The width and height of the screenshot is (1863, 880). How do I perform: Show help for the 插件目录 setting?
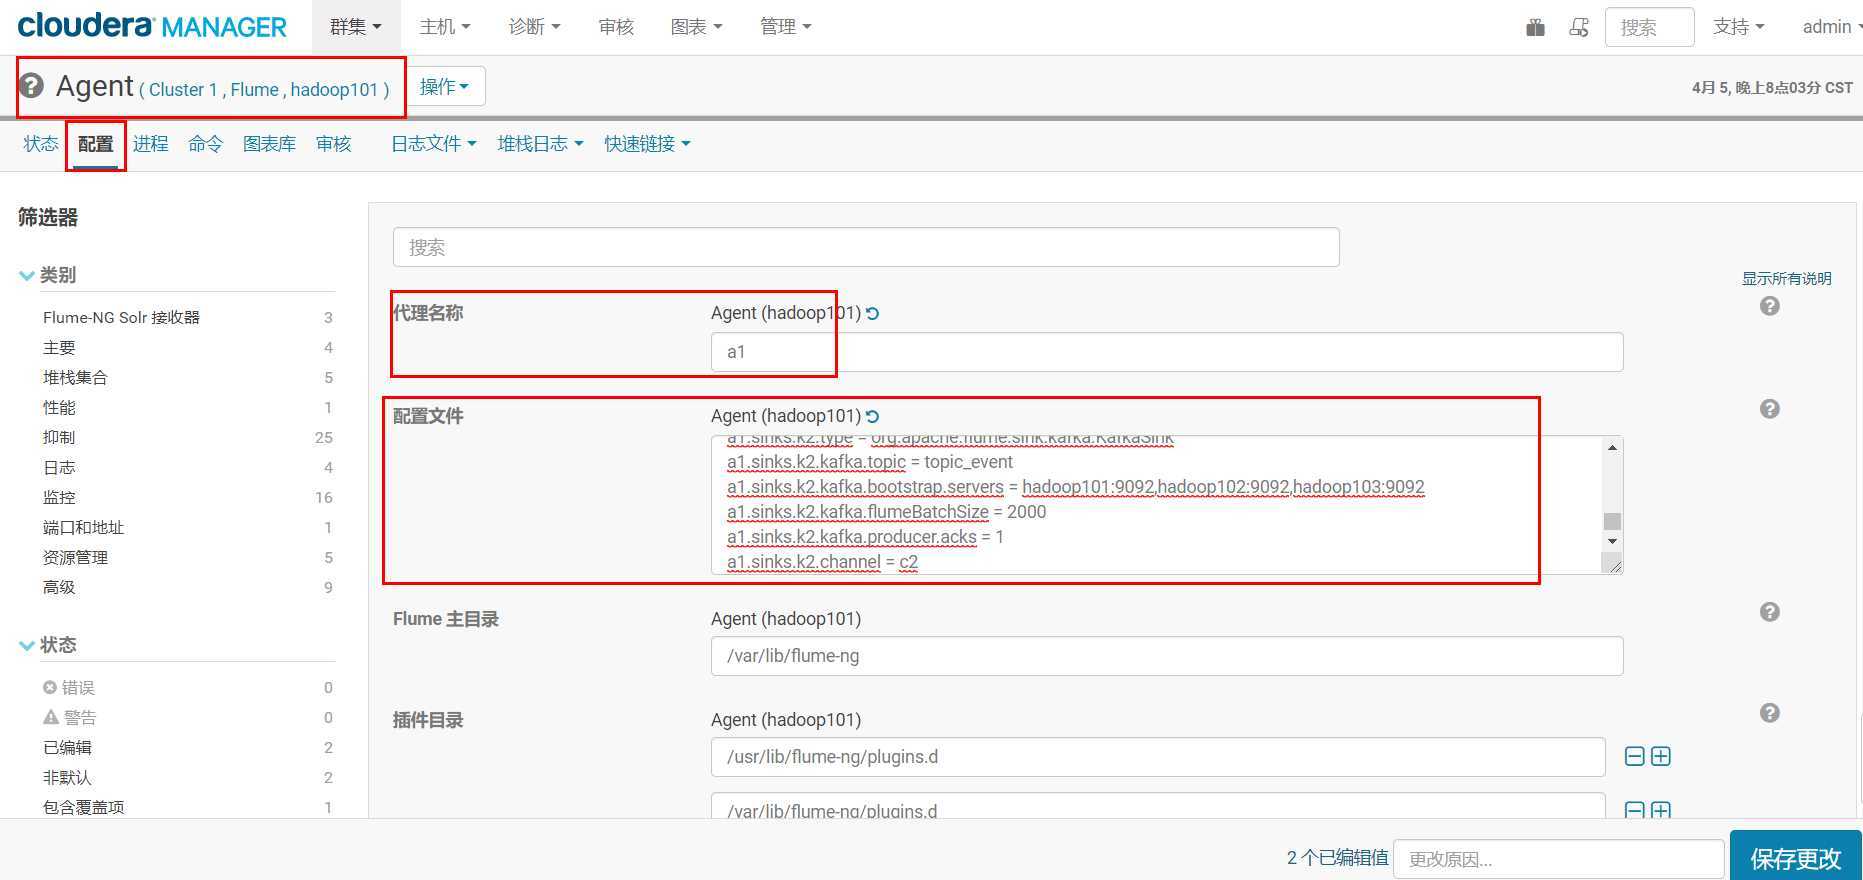1769,713
